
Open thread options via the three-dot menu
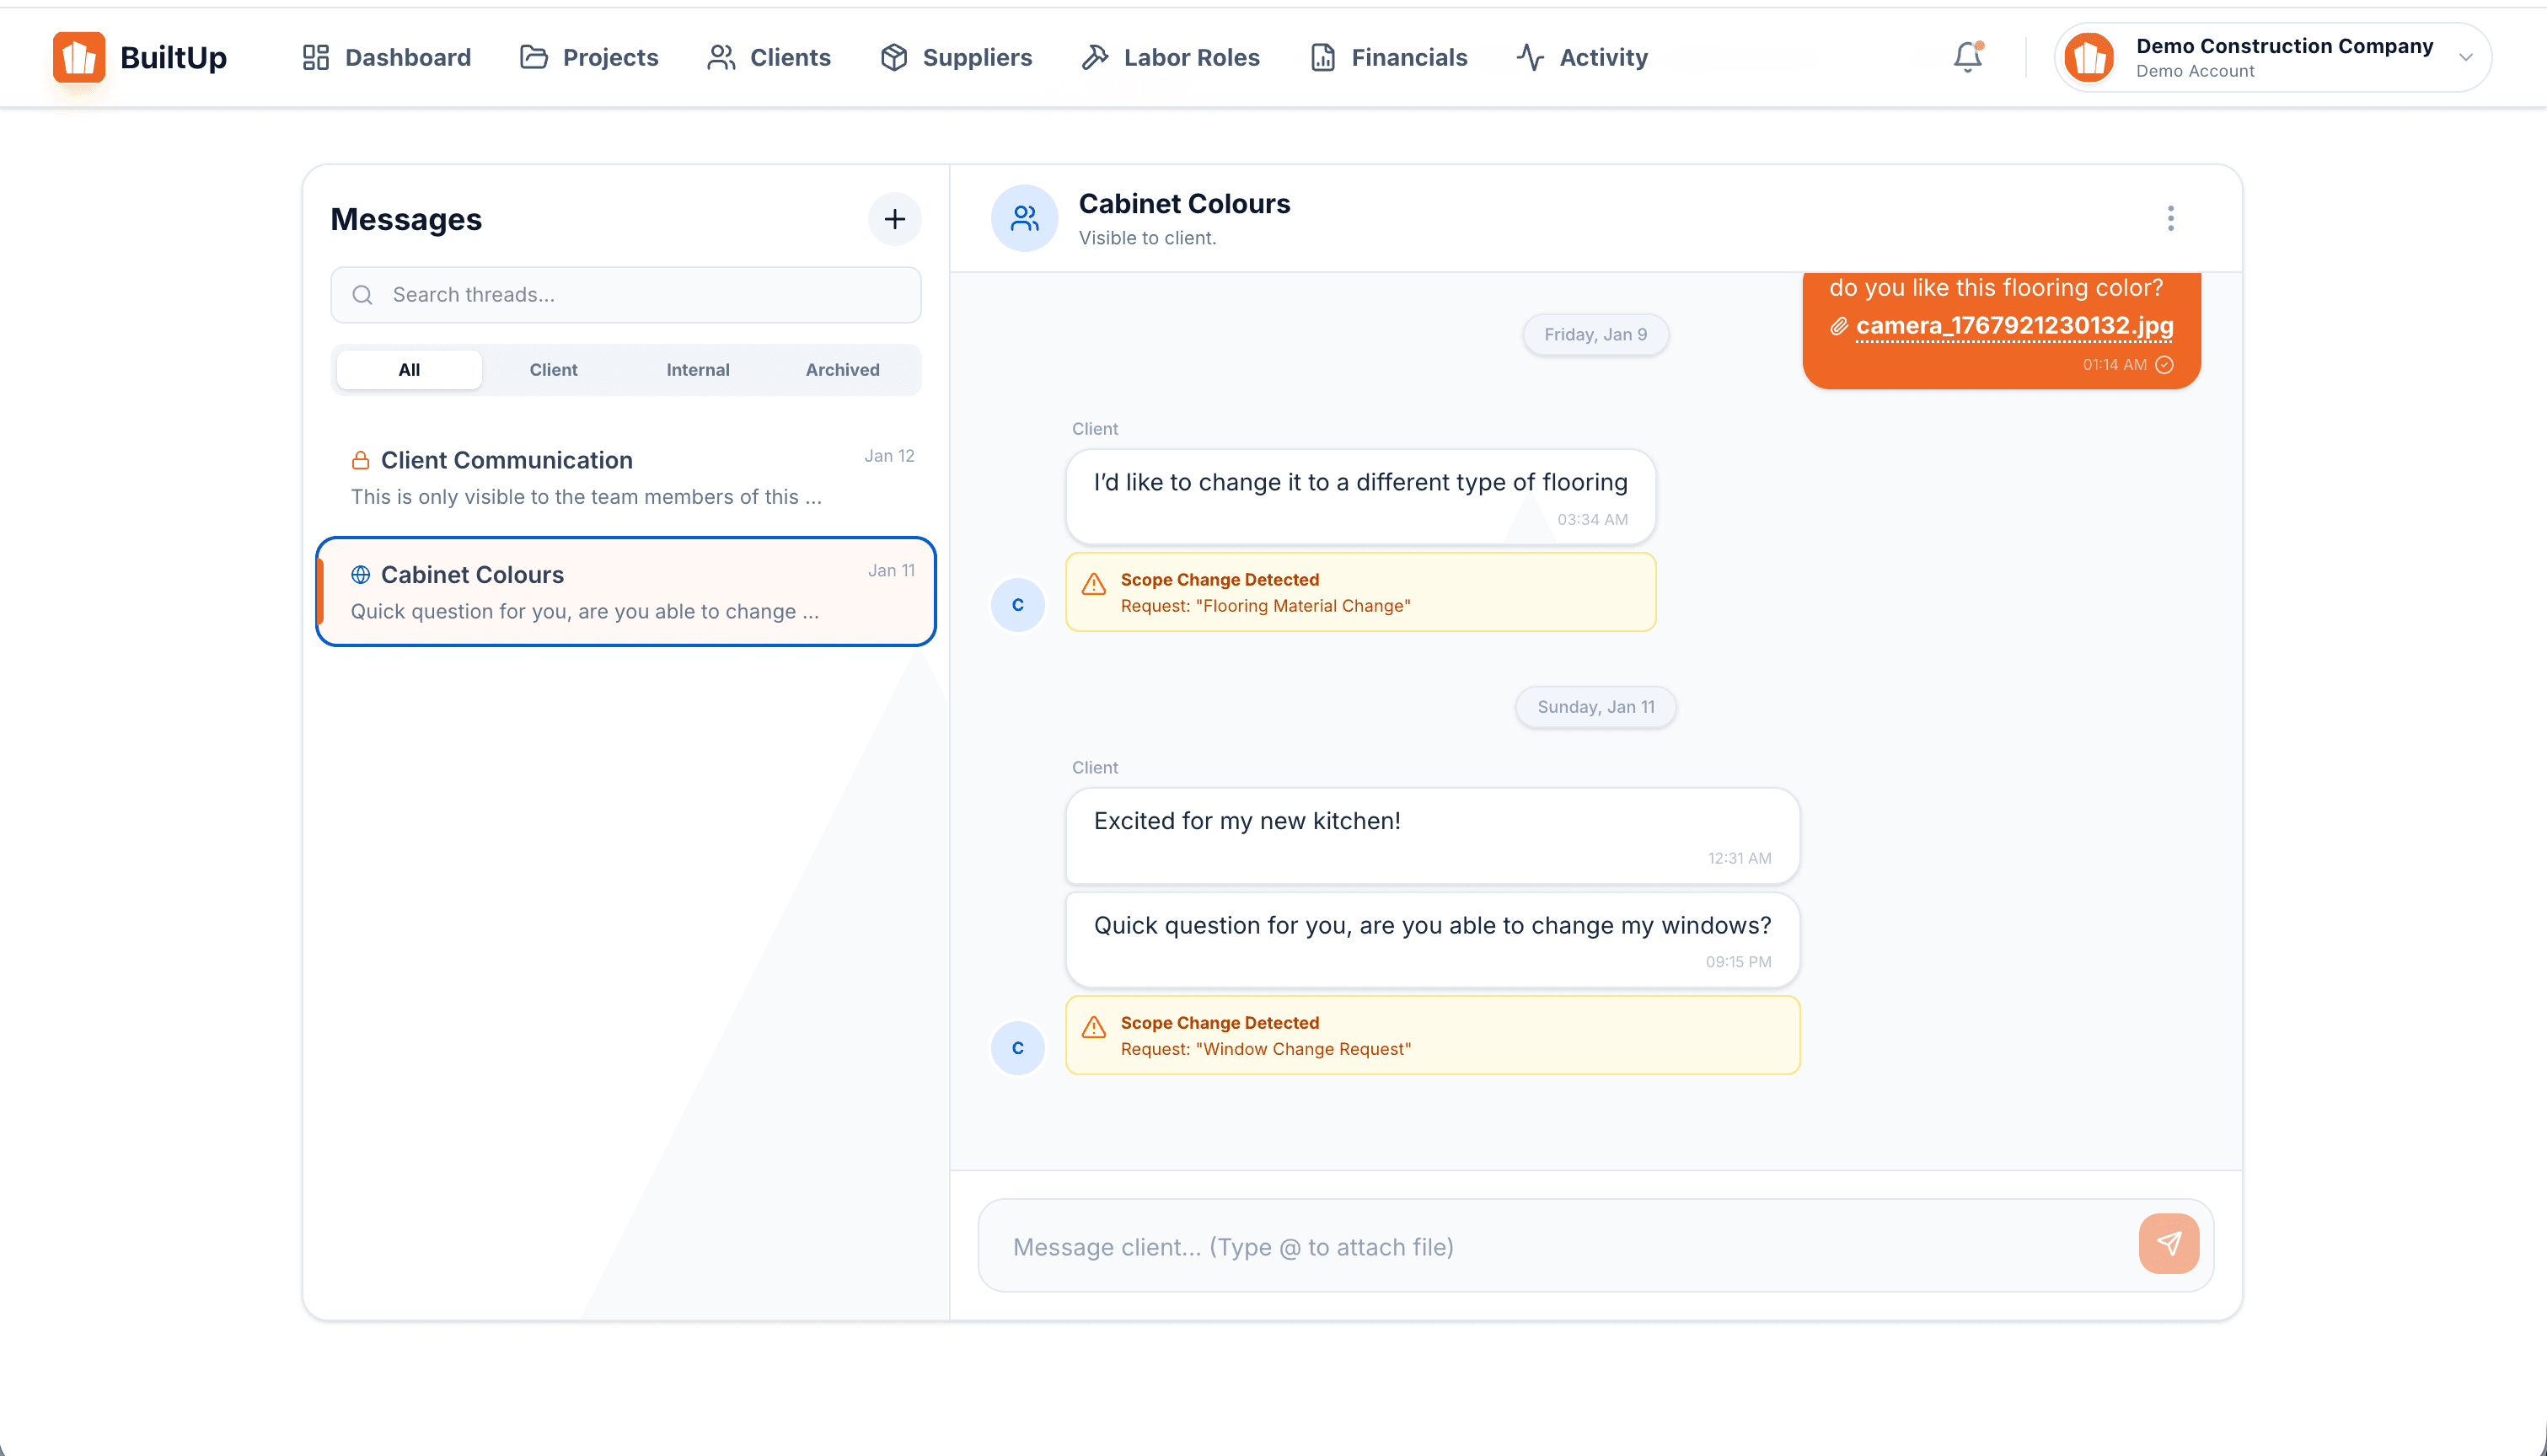2170,218
